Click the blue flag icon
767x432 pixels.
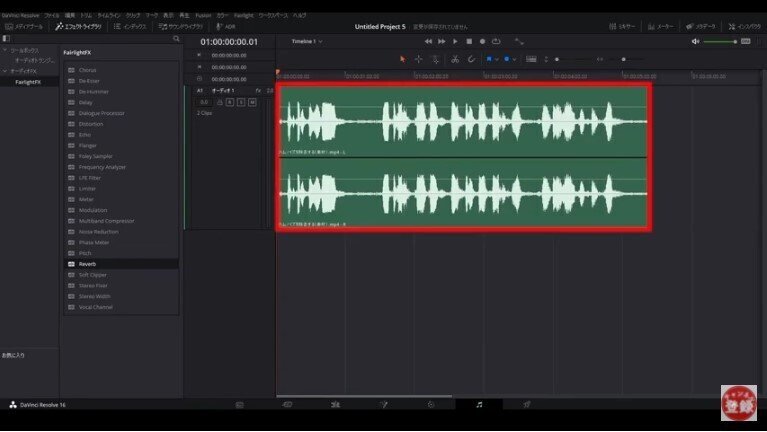tap(489, 59)
